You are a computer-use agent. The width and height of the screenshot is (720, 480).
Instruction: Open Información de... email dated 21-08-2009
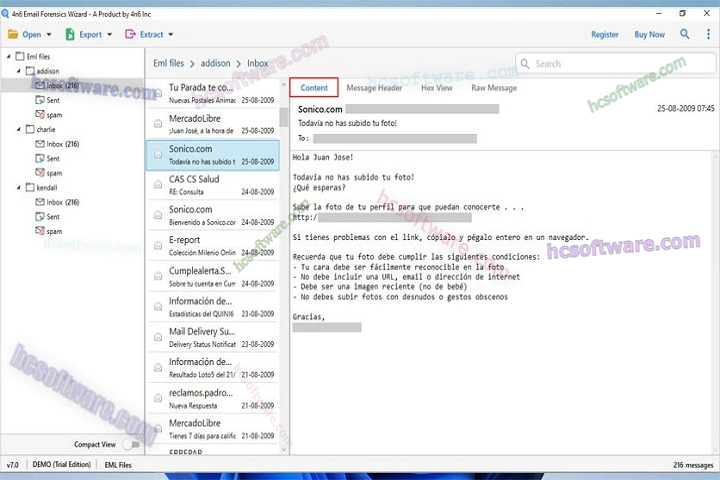(213, 367)
